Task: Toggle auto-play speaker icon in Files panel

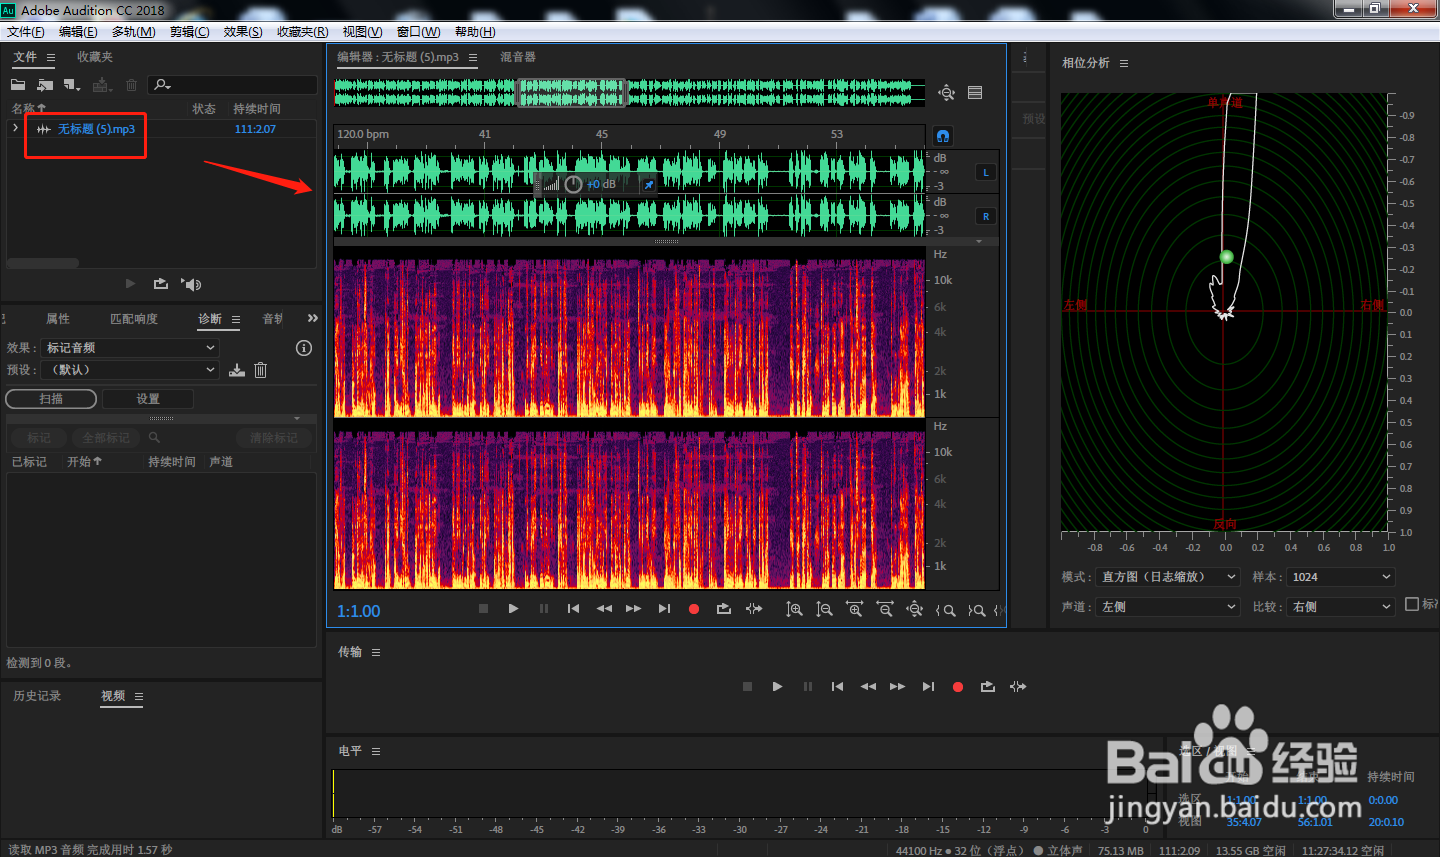Action: tap(191, 284)
